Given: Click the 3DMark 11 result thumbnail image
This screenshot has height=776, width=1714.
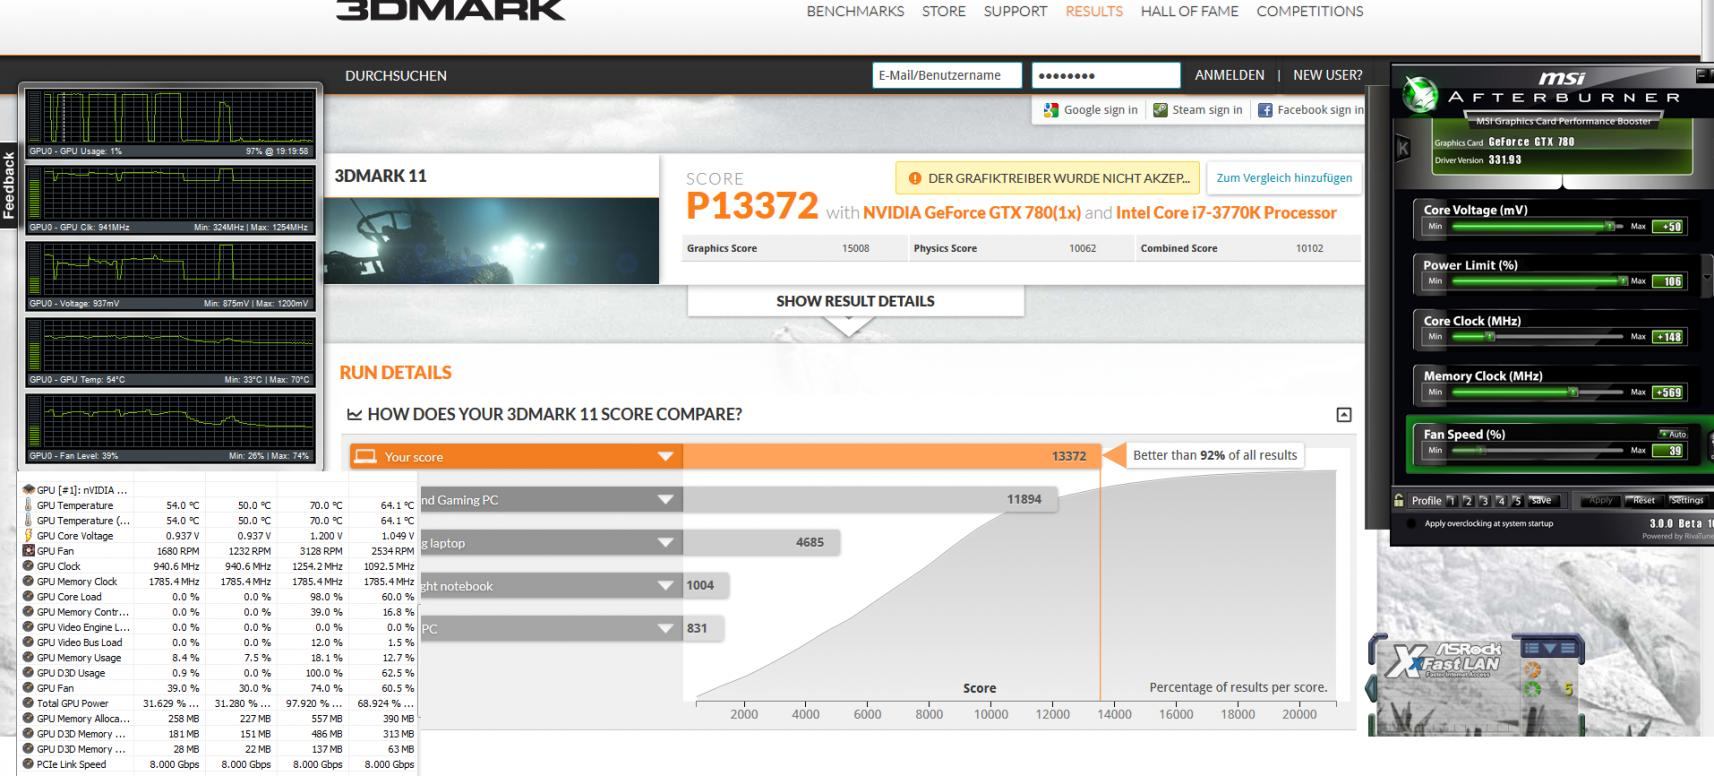Looking at the screenshot, I should tap(491, 241).
